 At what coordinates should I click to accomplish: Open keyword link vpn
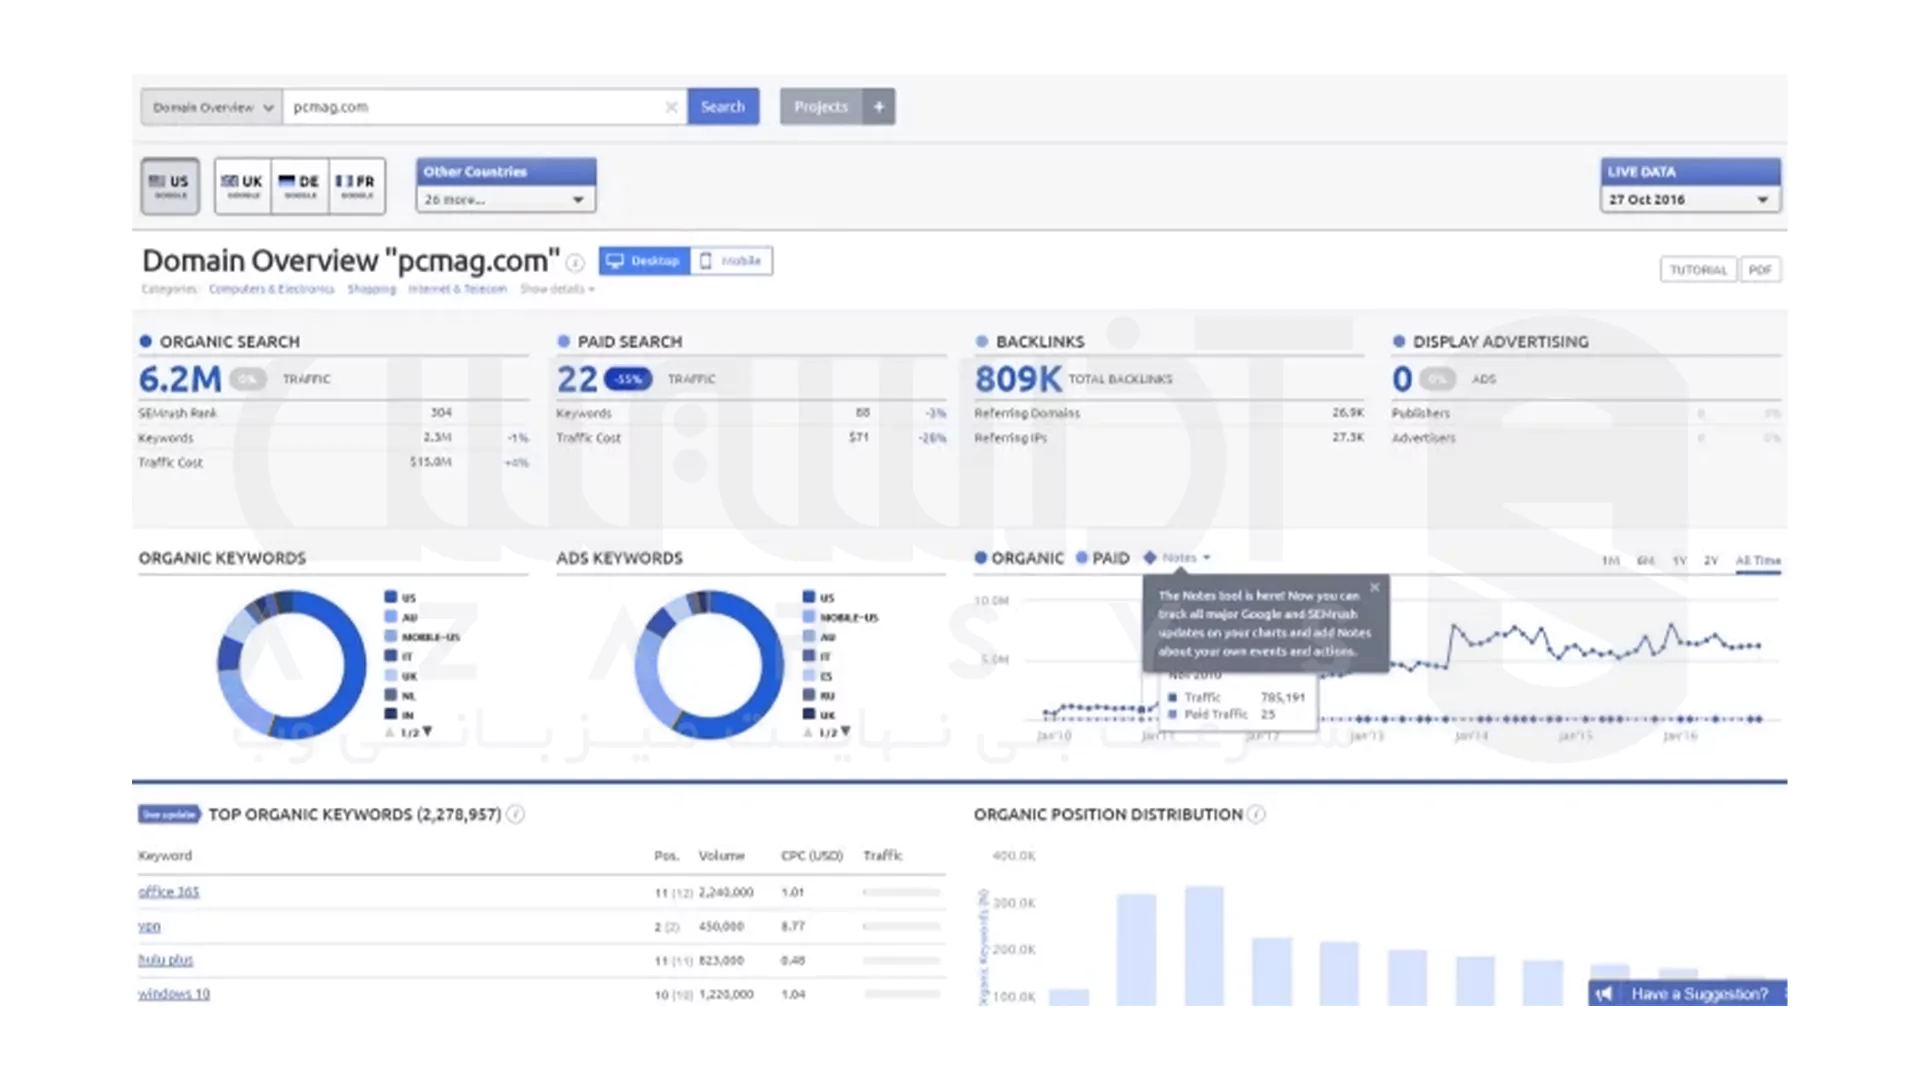pos(149,927)
